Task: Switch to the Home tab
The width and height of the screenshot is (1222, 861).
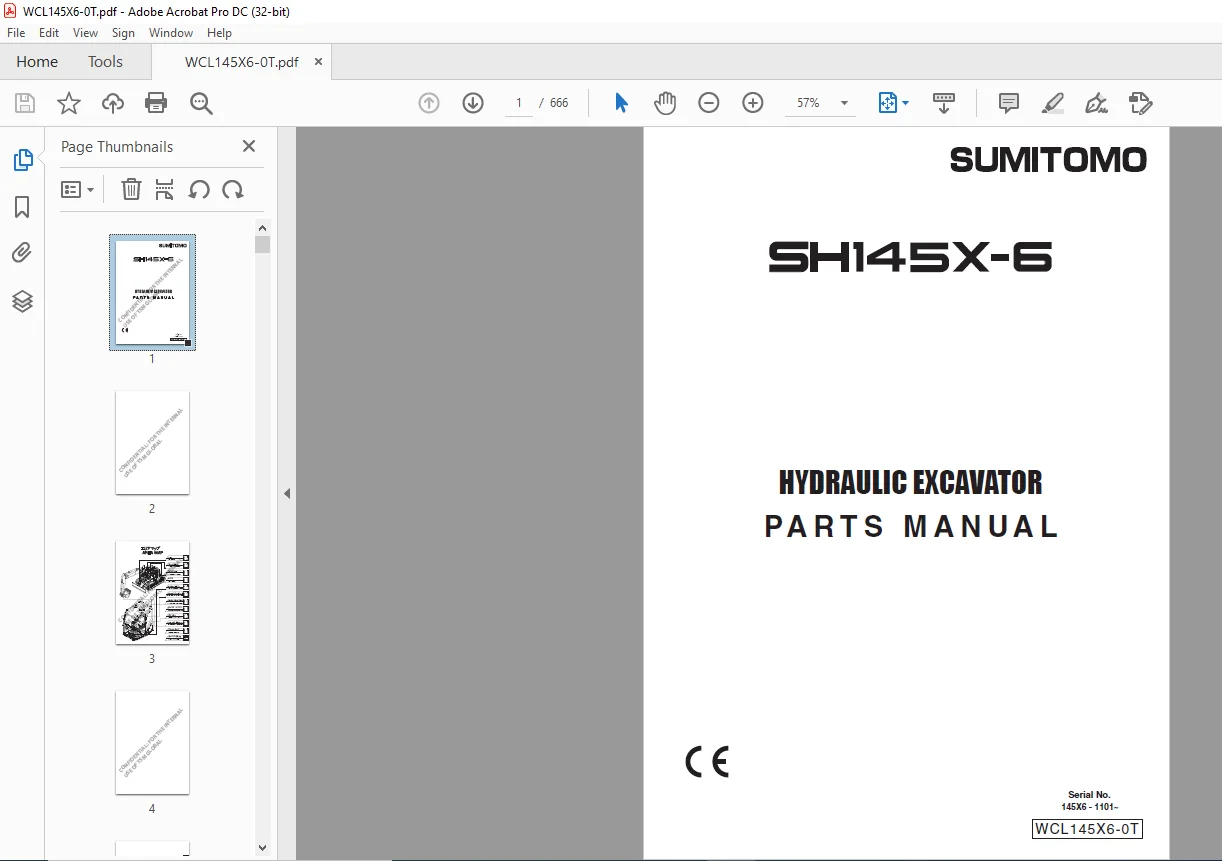Action: pos(37,61)
